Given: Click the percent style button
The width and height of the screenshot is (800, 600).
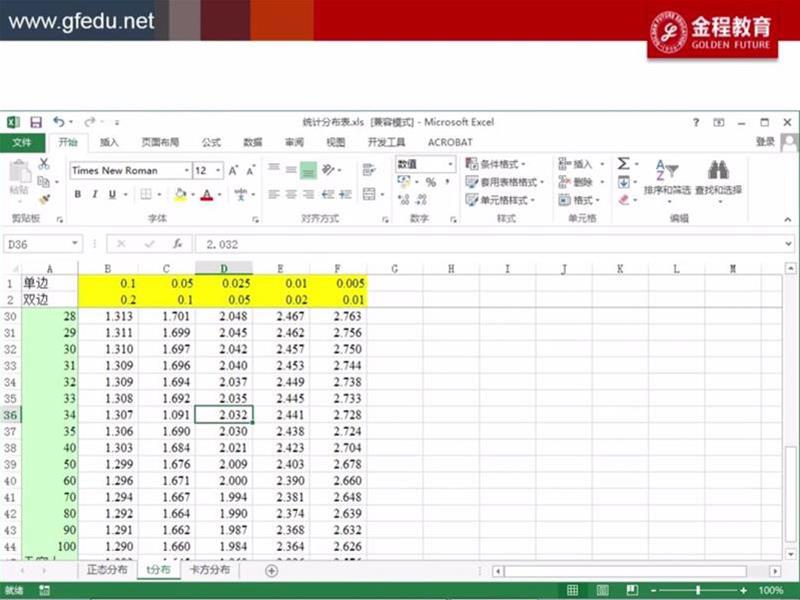Looking at the screenshot, I should coord(430,182).
